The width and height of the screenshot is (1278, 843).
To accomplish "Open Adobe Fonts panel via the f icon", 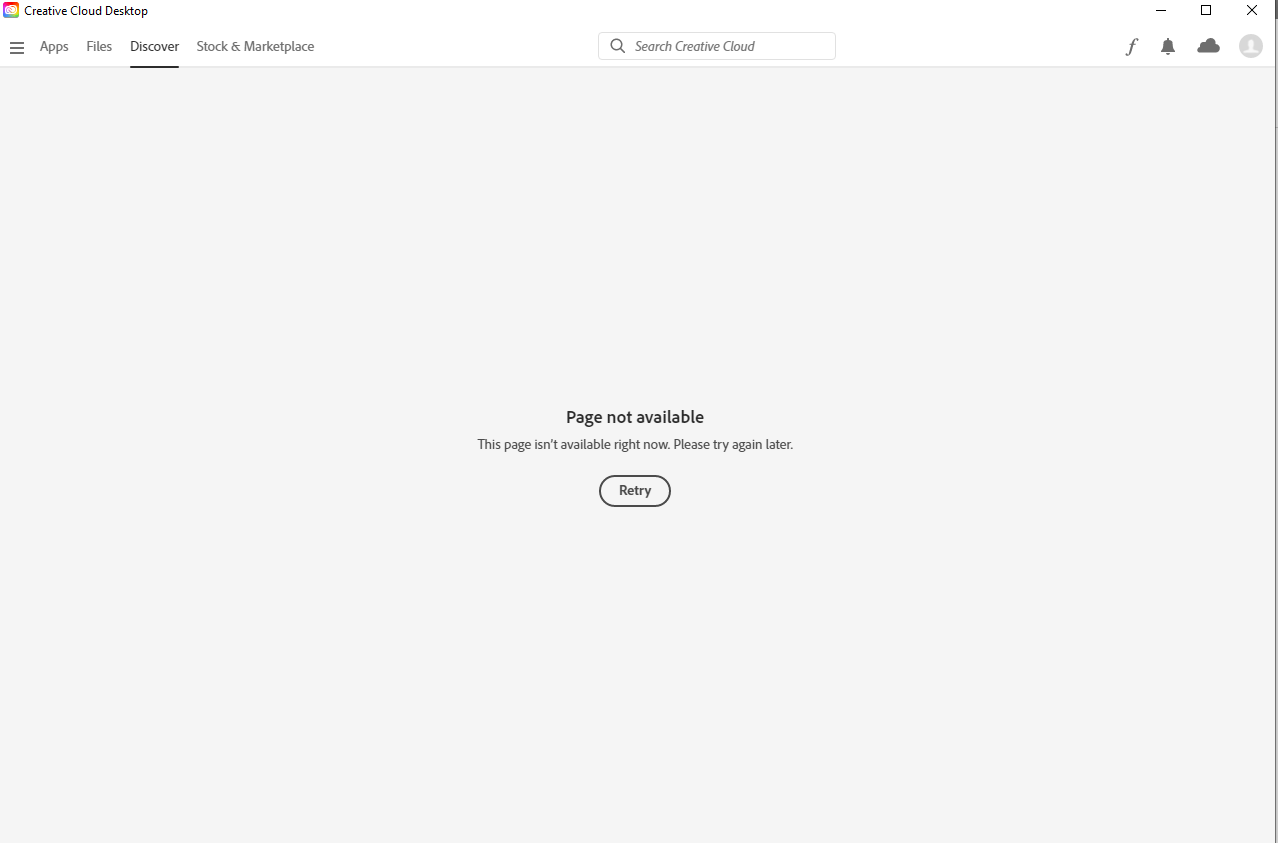I will click(1131, 46).
